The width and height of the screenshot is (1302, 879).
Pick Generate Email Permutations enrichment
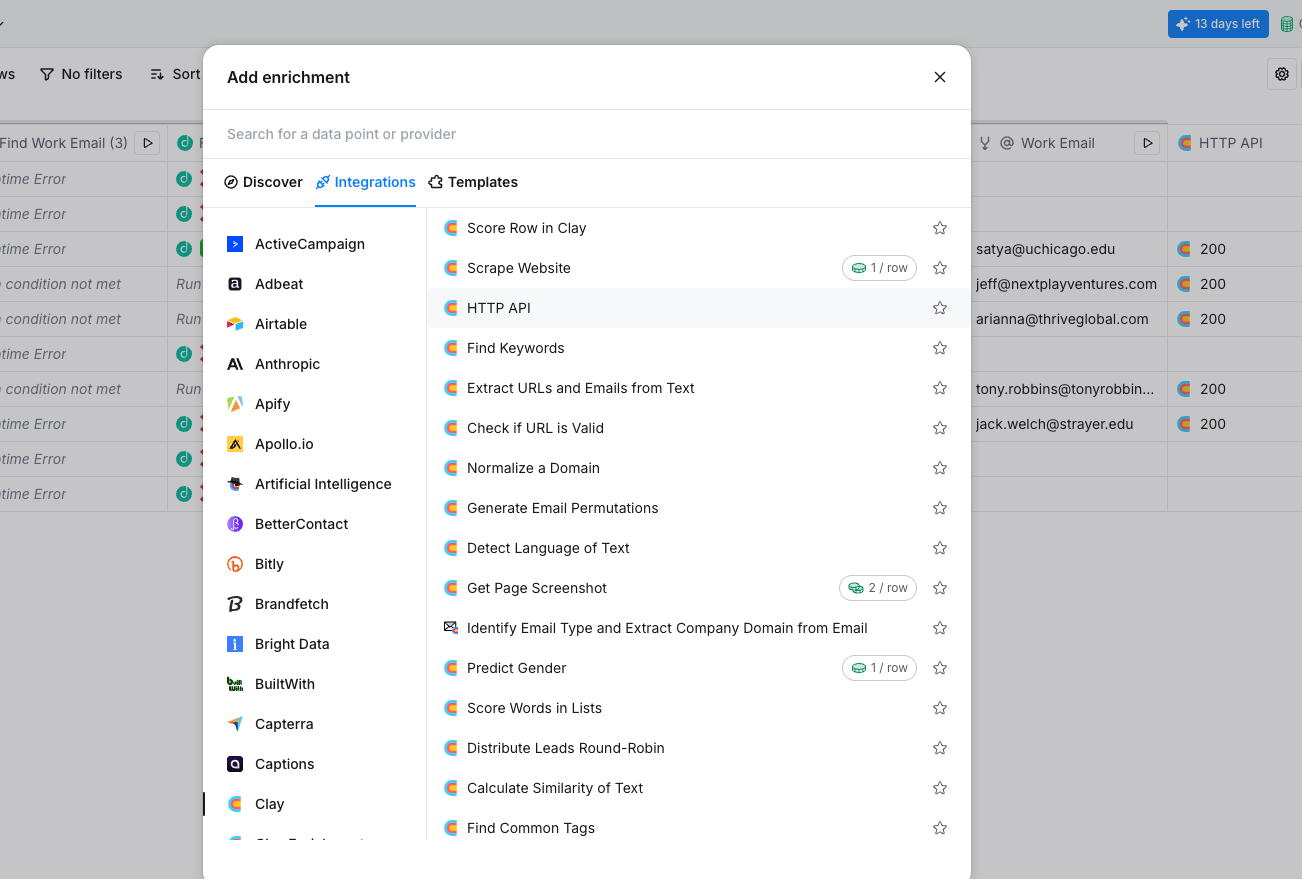[x=698, y=508]
